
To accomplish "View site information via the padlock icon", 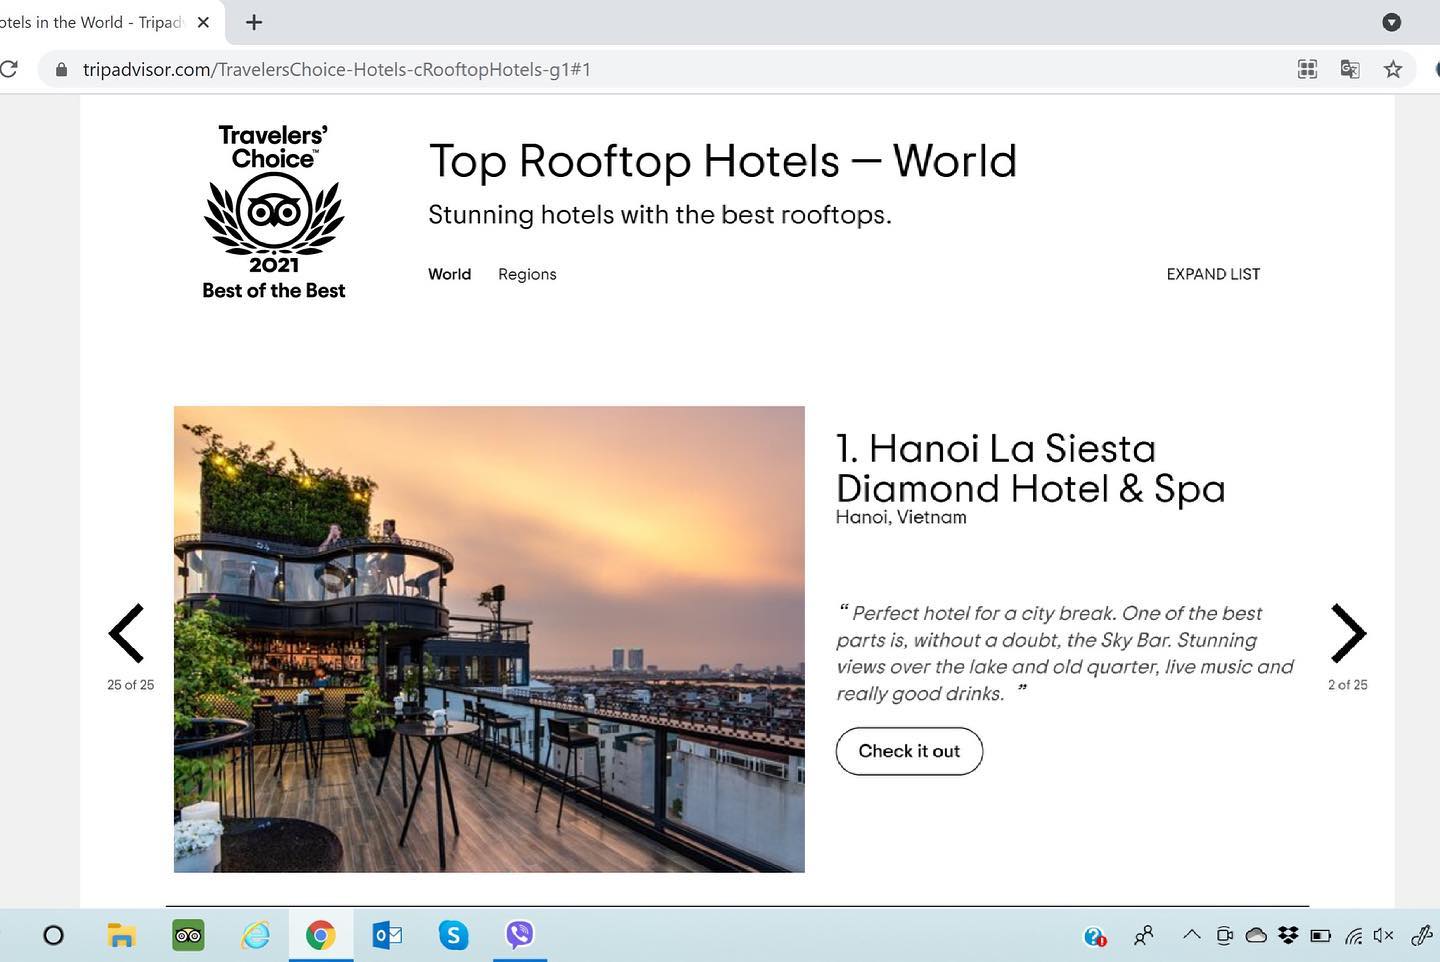I will [60, 69].
